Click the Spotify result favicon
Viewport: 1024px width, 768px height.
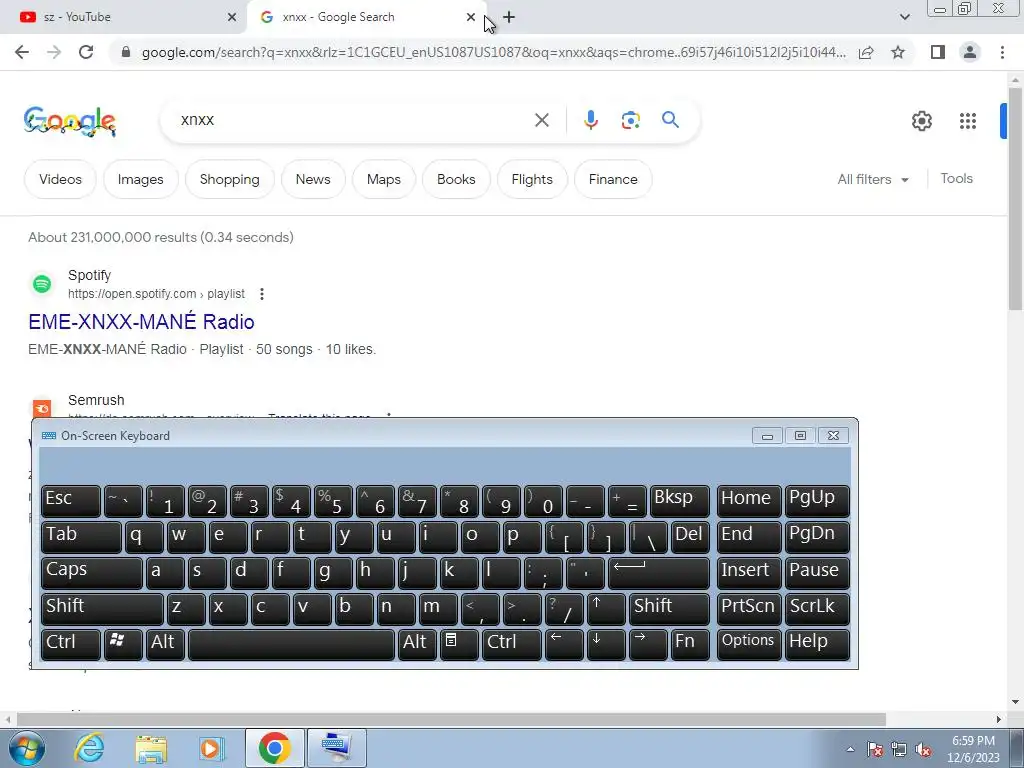42,283
